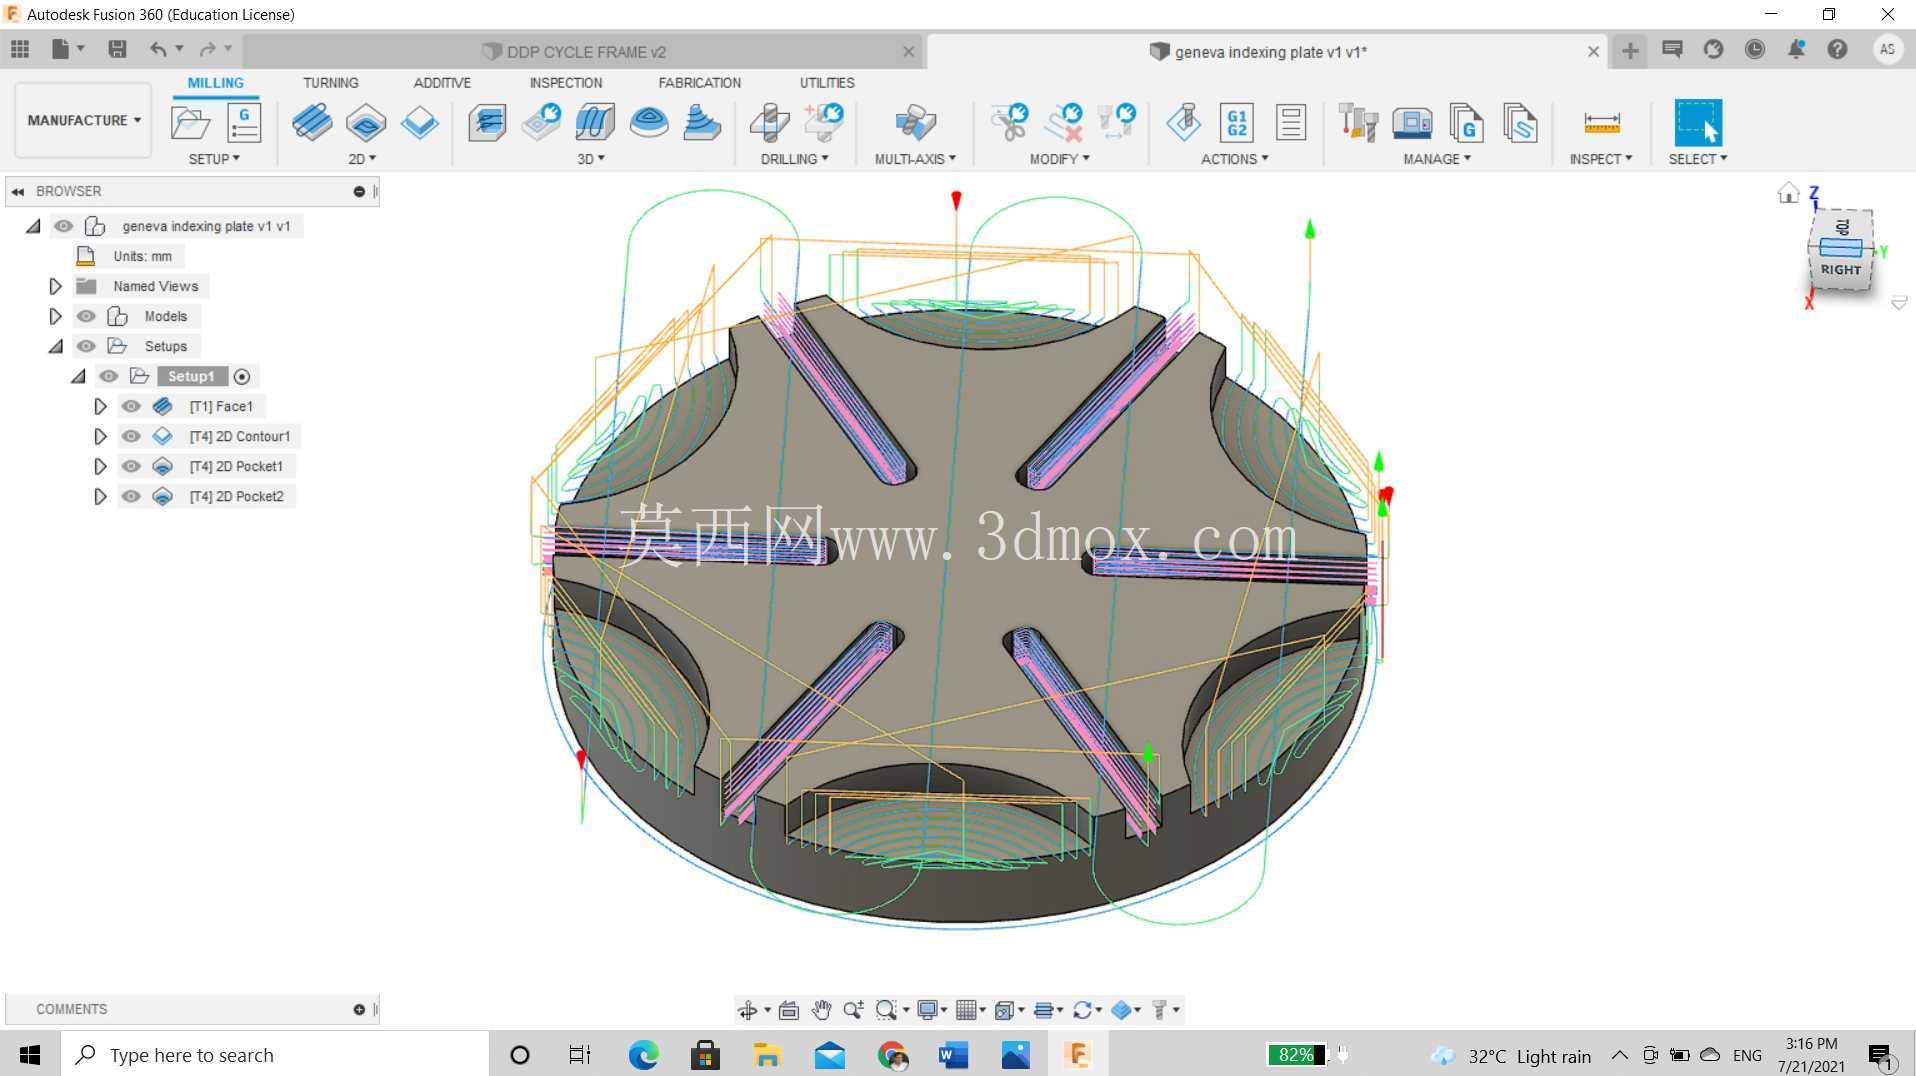Image resolution: width=1916 pixels, height=1076 pixels.
Task: Click the Post Process G1 G2 icon
Action: [1237, 123]
